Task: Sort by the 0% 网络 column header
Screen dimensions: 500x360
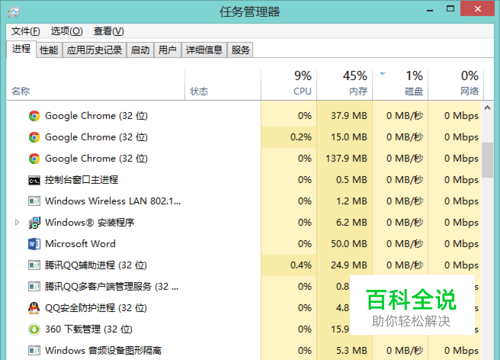Action: [x=456, y=84]
